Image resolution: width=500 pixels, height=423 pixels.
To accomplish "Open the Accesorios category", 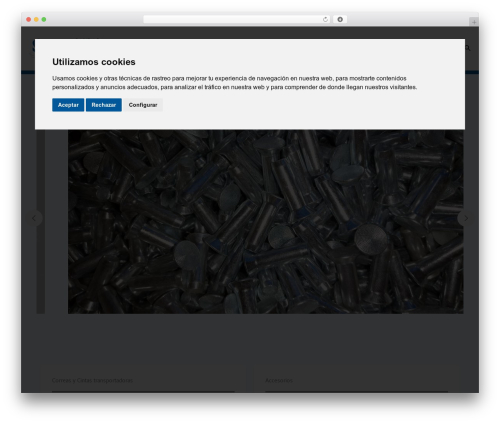I will [x=279, y=380].
